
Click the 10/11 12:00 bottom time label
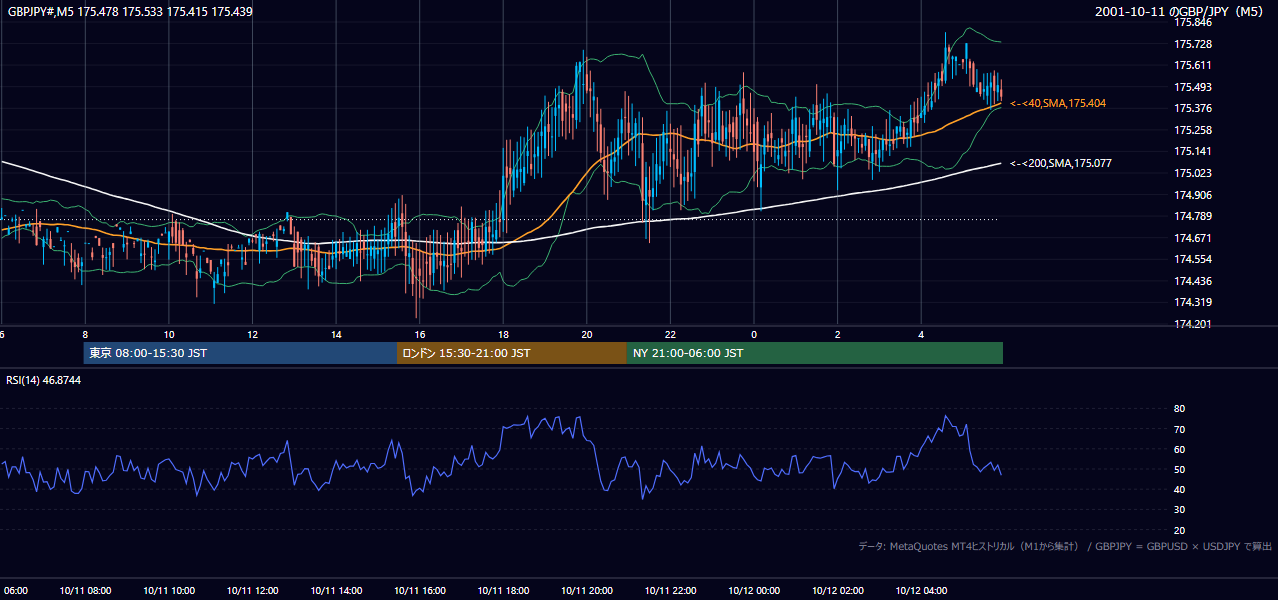coord(252,590)
